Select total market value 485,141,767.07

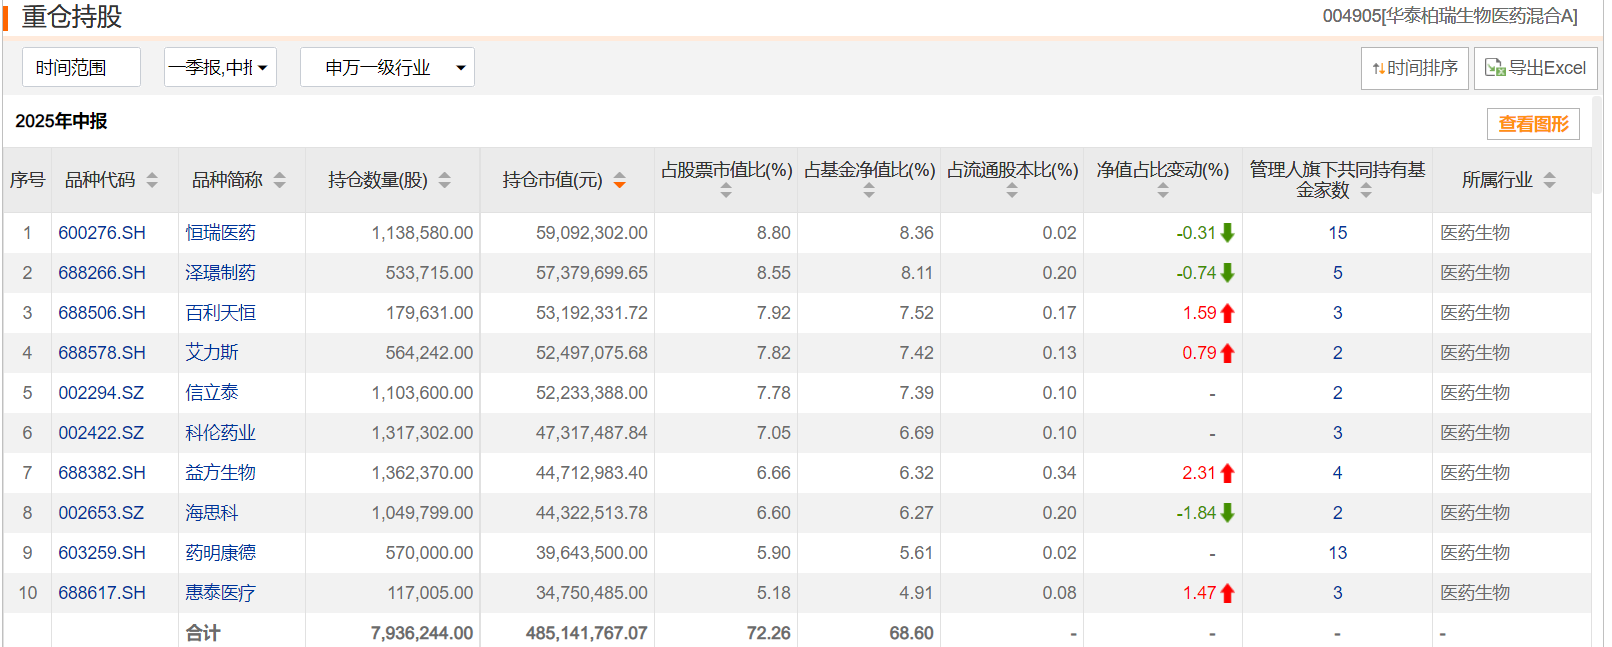pyautogui.click(x=587, y=633)
